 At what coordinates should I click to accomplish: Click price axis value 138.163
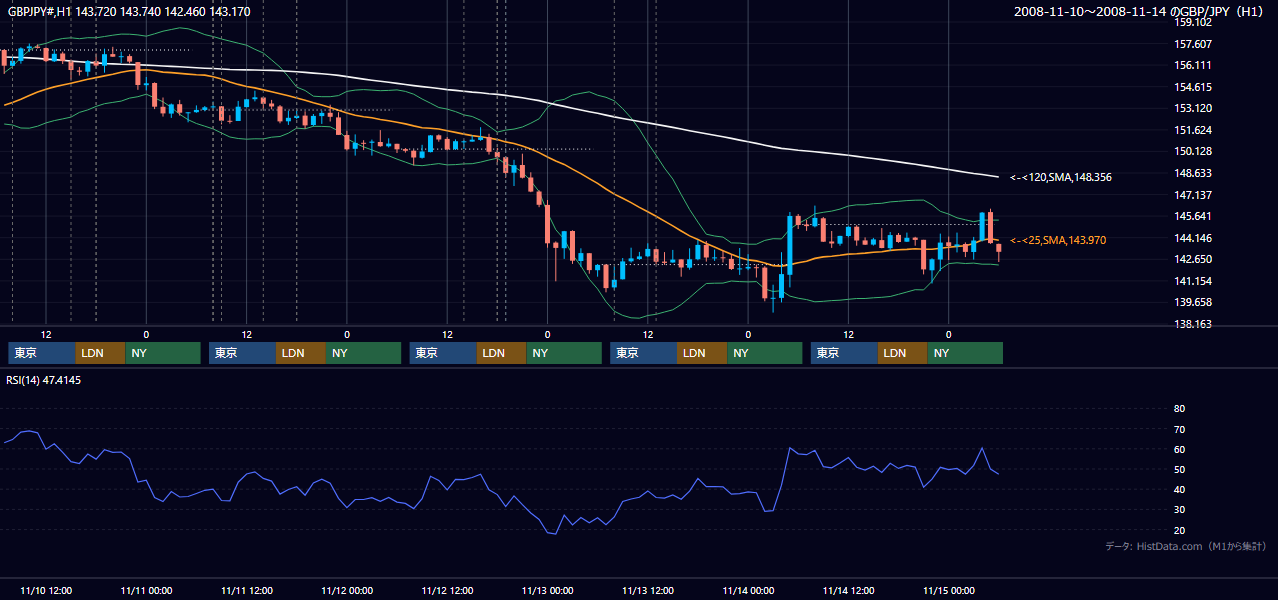pyautogui.click(x=1194, y=324)
